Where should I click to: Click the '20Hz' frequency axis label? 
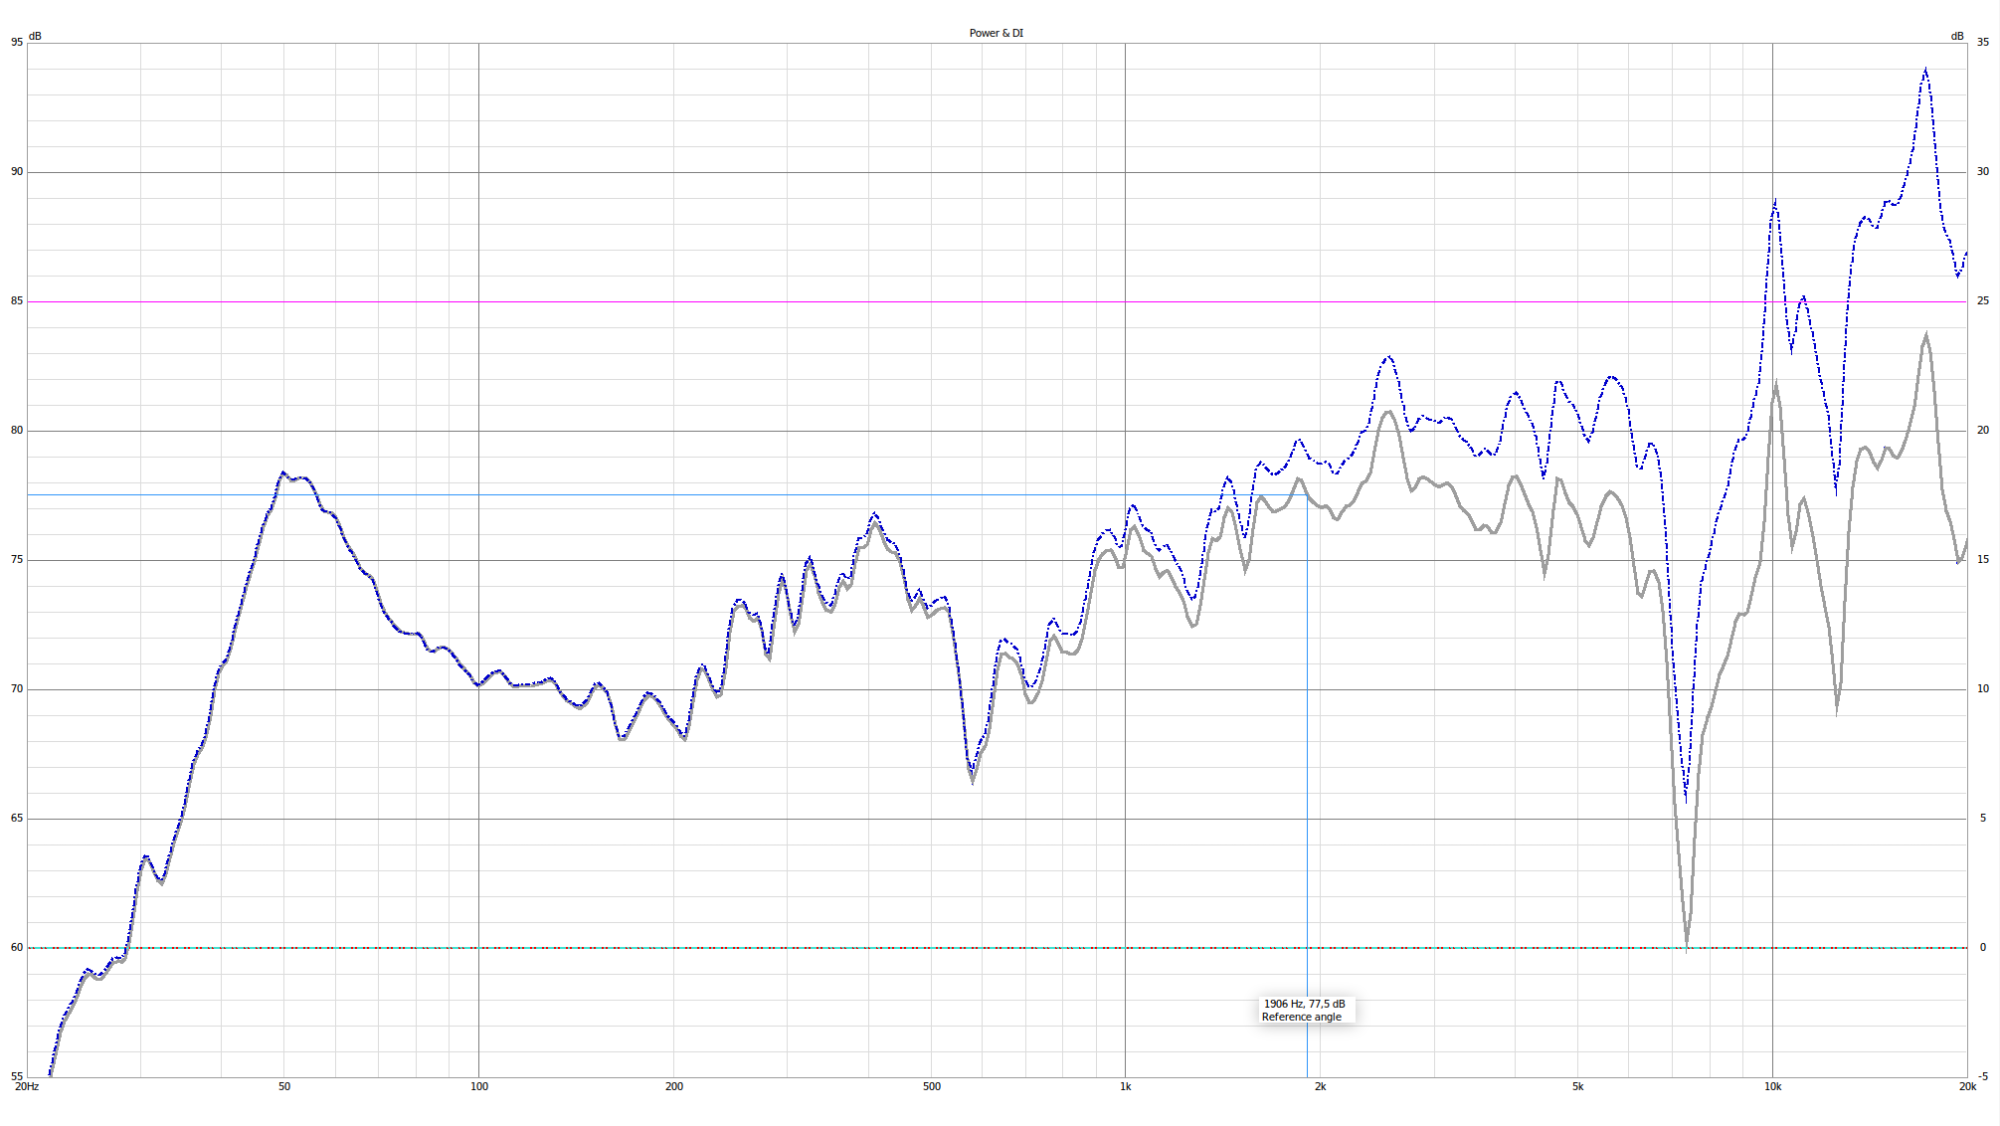click(x=27, y=1087)
